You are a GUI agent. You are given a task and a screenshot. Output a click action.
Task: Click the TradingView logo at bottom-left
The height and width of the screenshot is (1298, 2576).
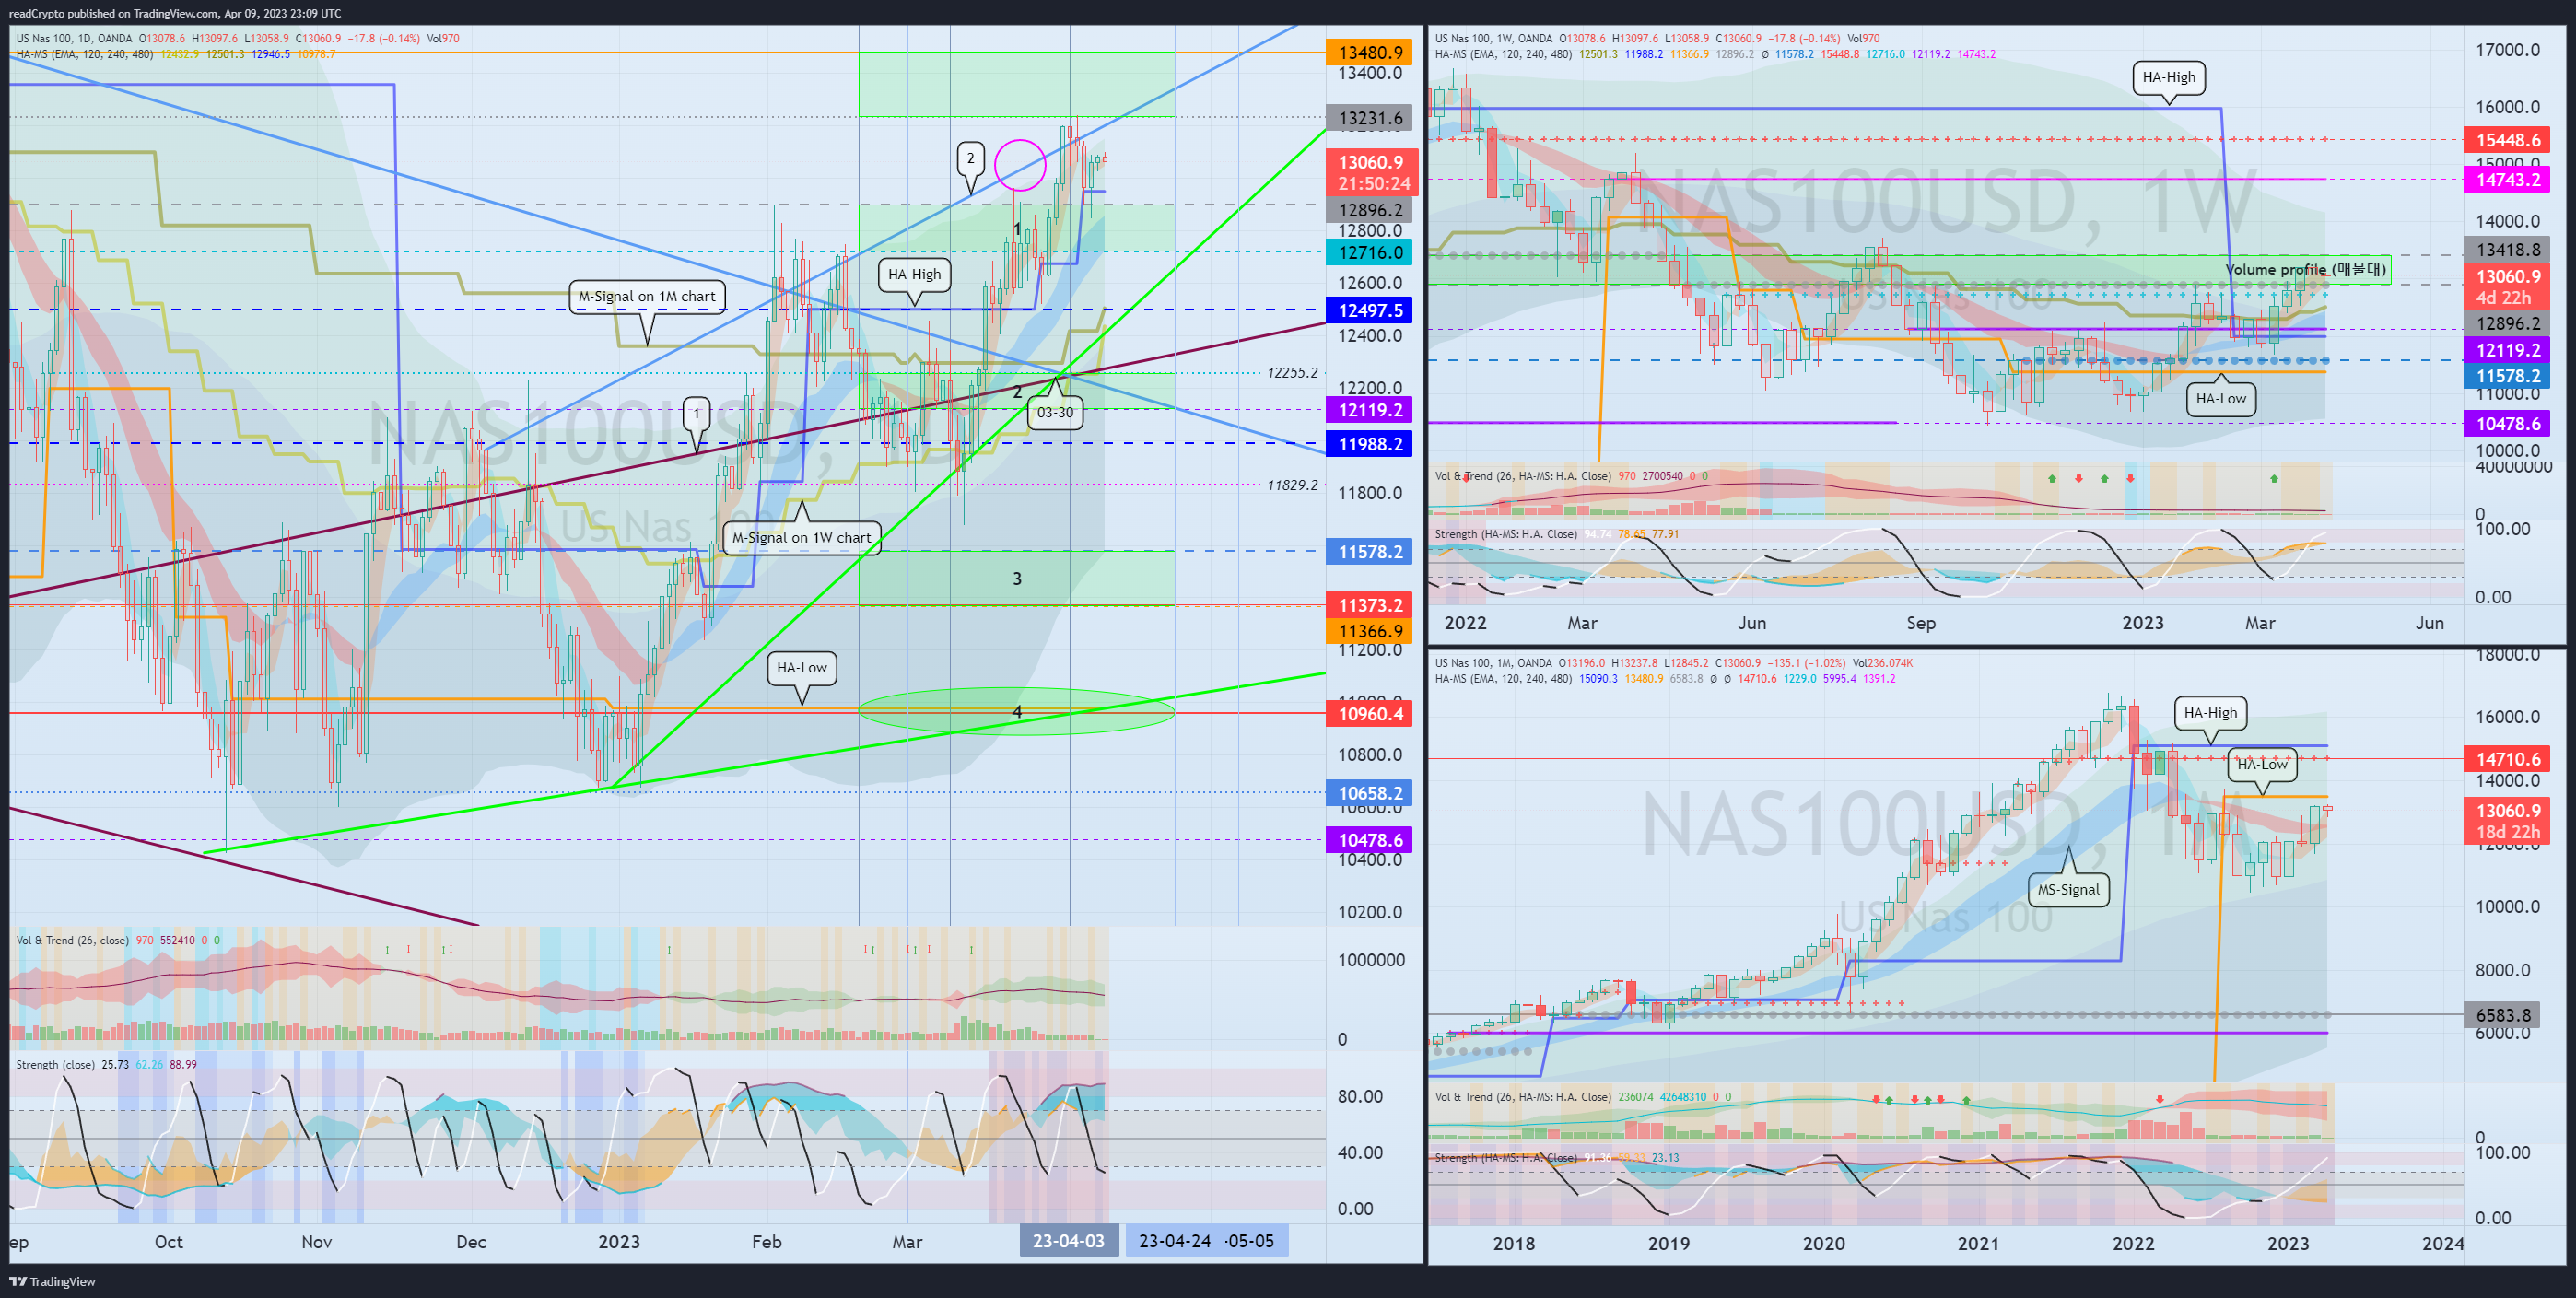[x=52, y=1281]
